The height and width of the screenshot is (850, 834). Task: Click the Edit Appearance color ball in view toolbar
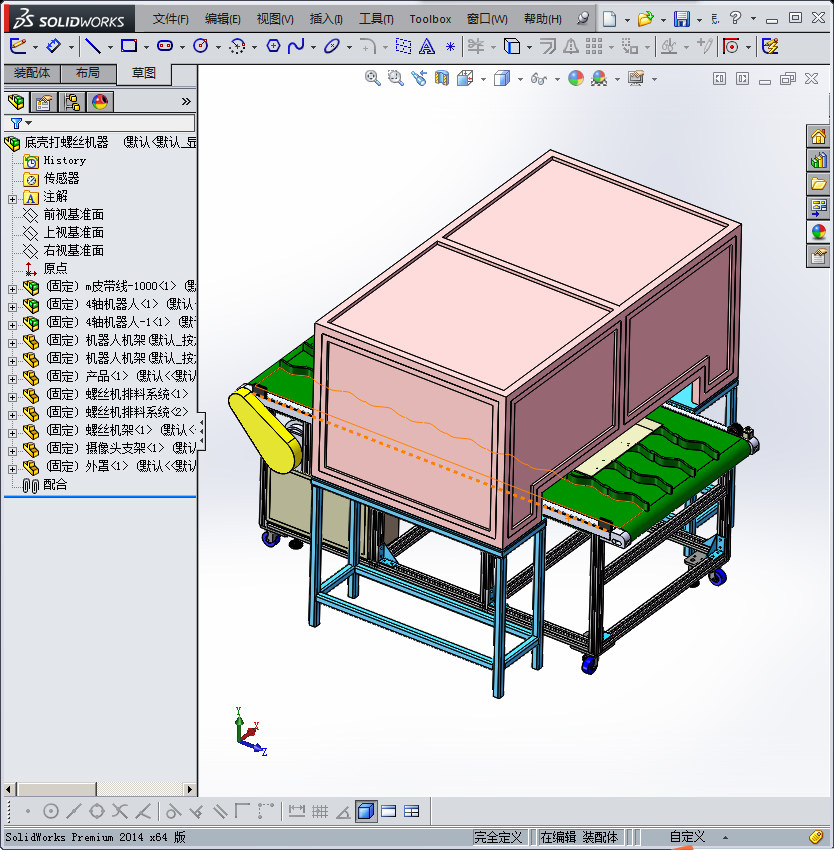(575, 79)
